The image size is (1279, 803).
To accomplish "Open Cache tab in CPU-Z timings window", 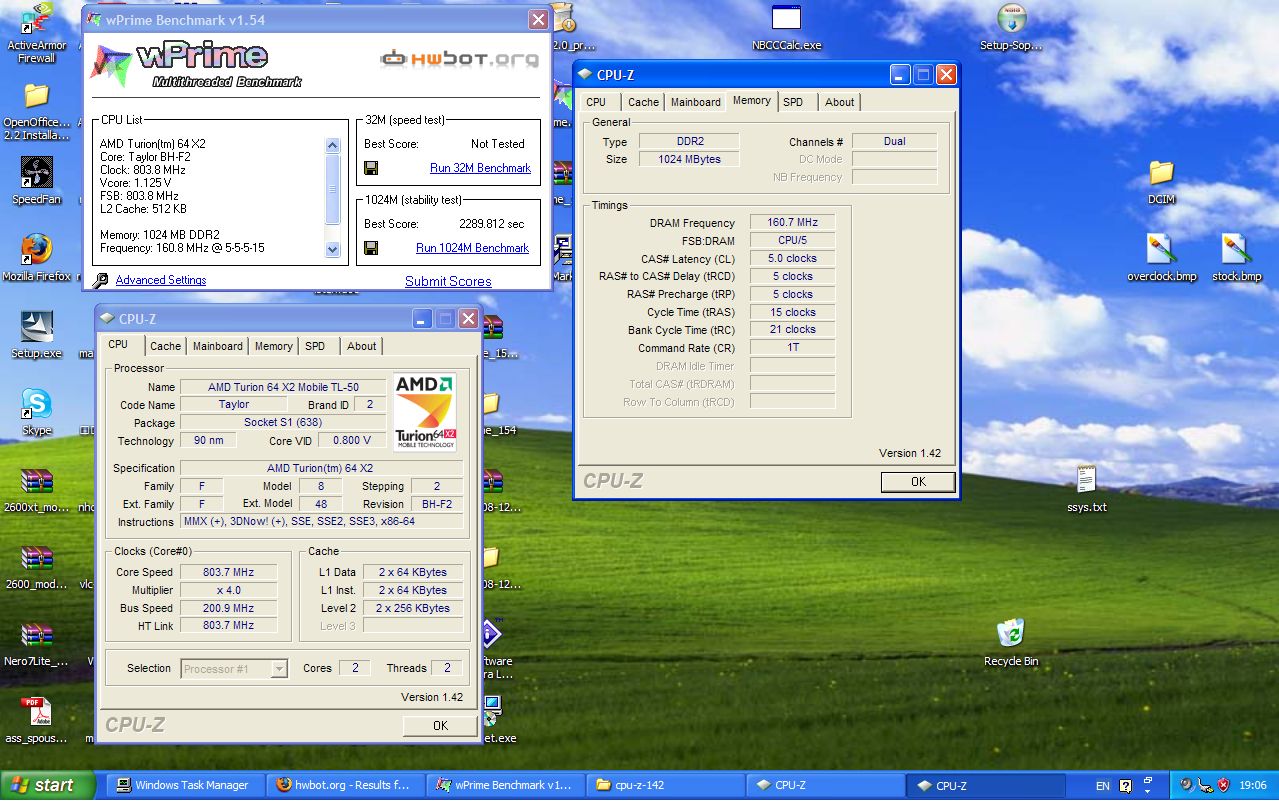I will click(643, 102).
